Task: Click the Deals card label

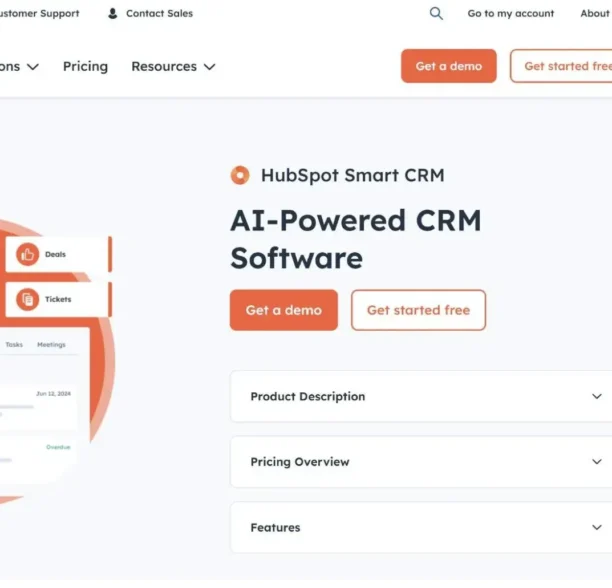Action: (55, 254)
